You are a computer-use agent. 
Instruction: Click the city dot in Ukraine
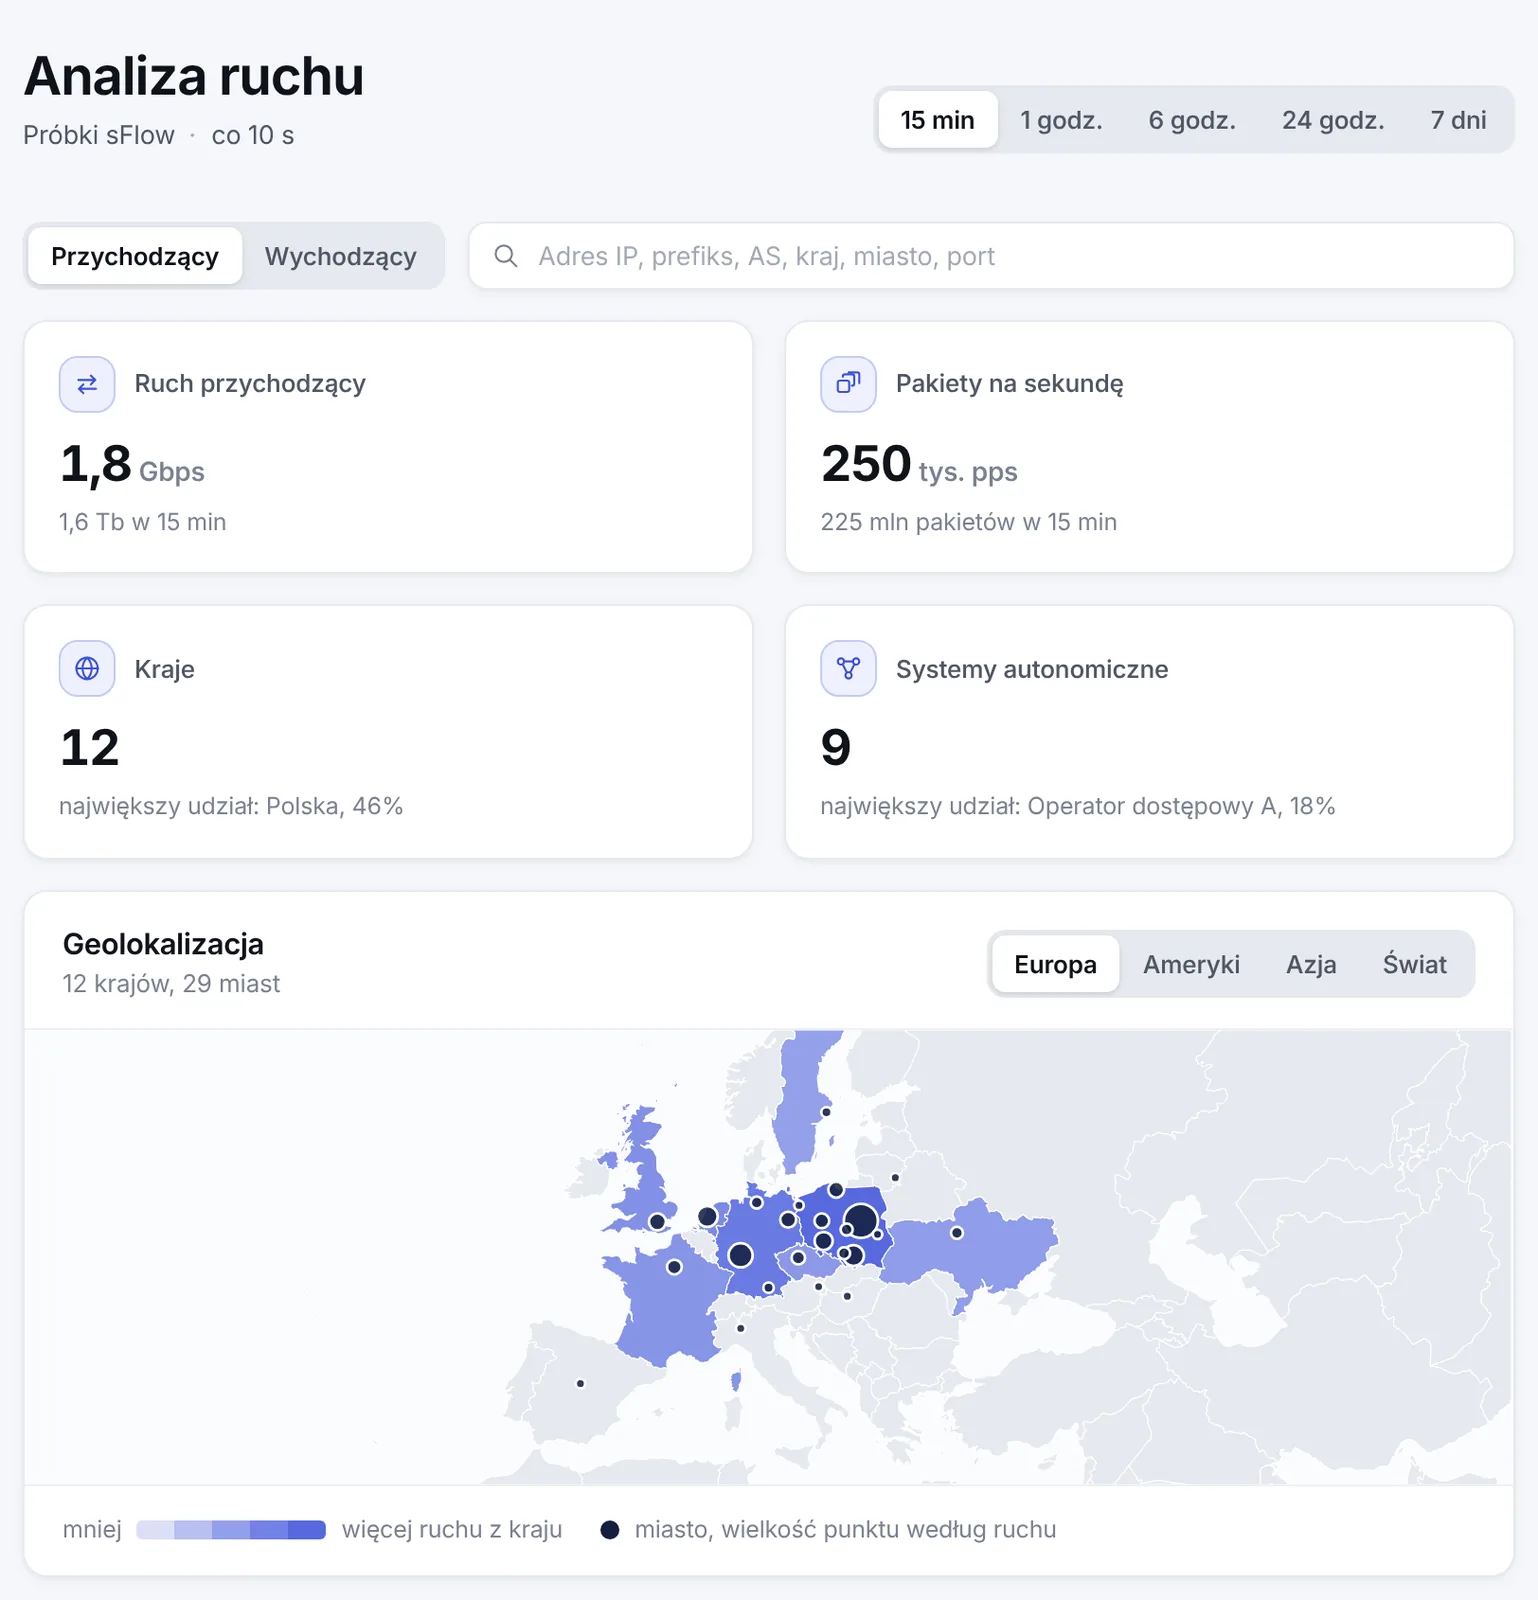[x=957, y=1233]
